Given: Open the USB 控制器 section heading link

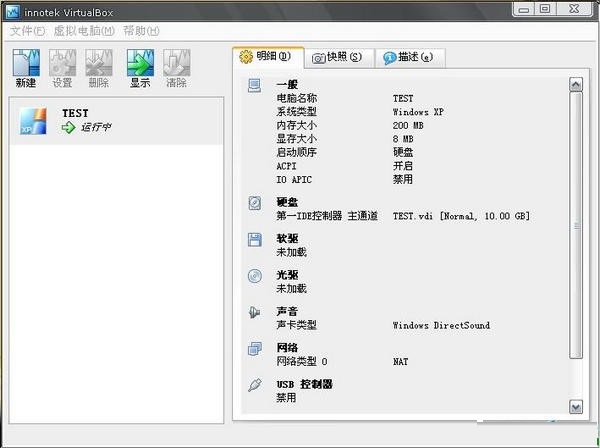Looking at the screenshot, I should click(x=305, y=384).
